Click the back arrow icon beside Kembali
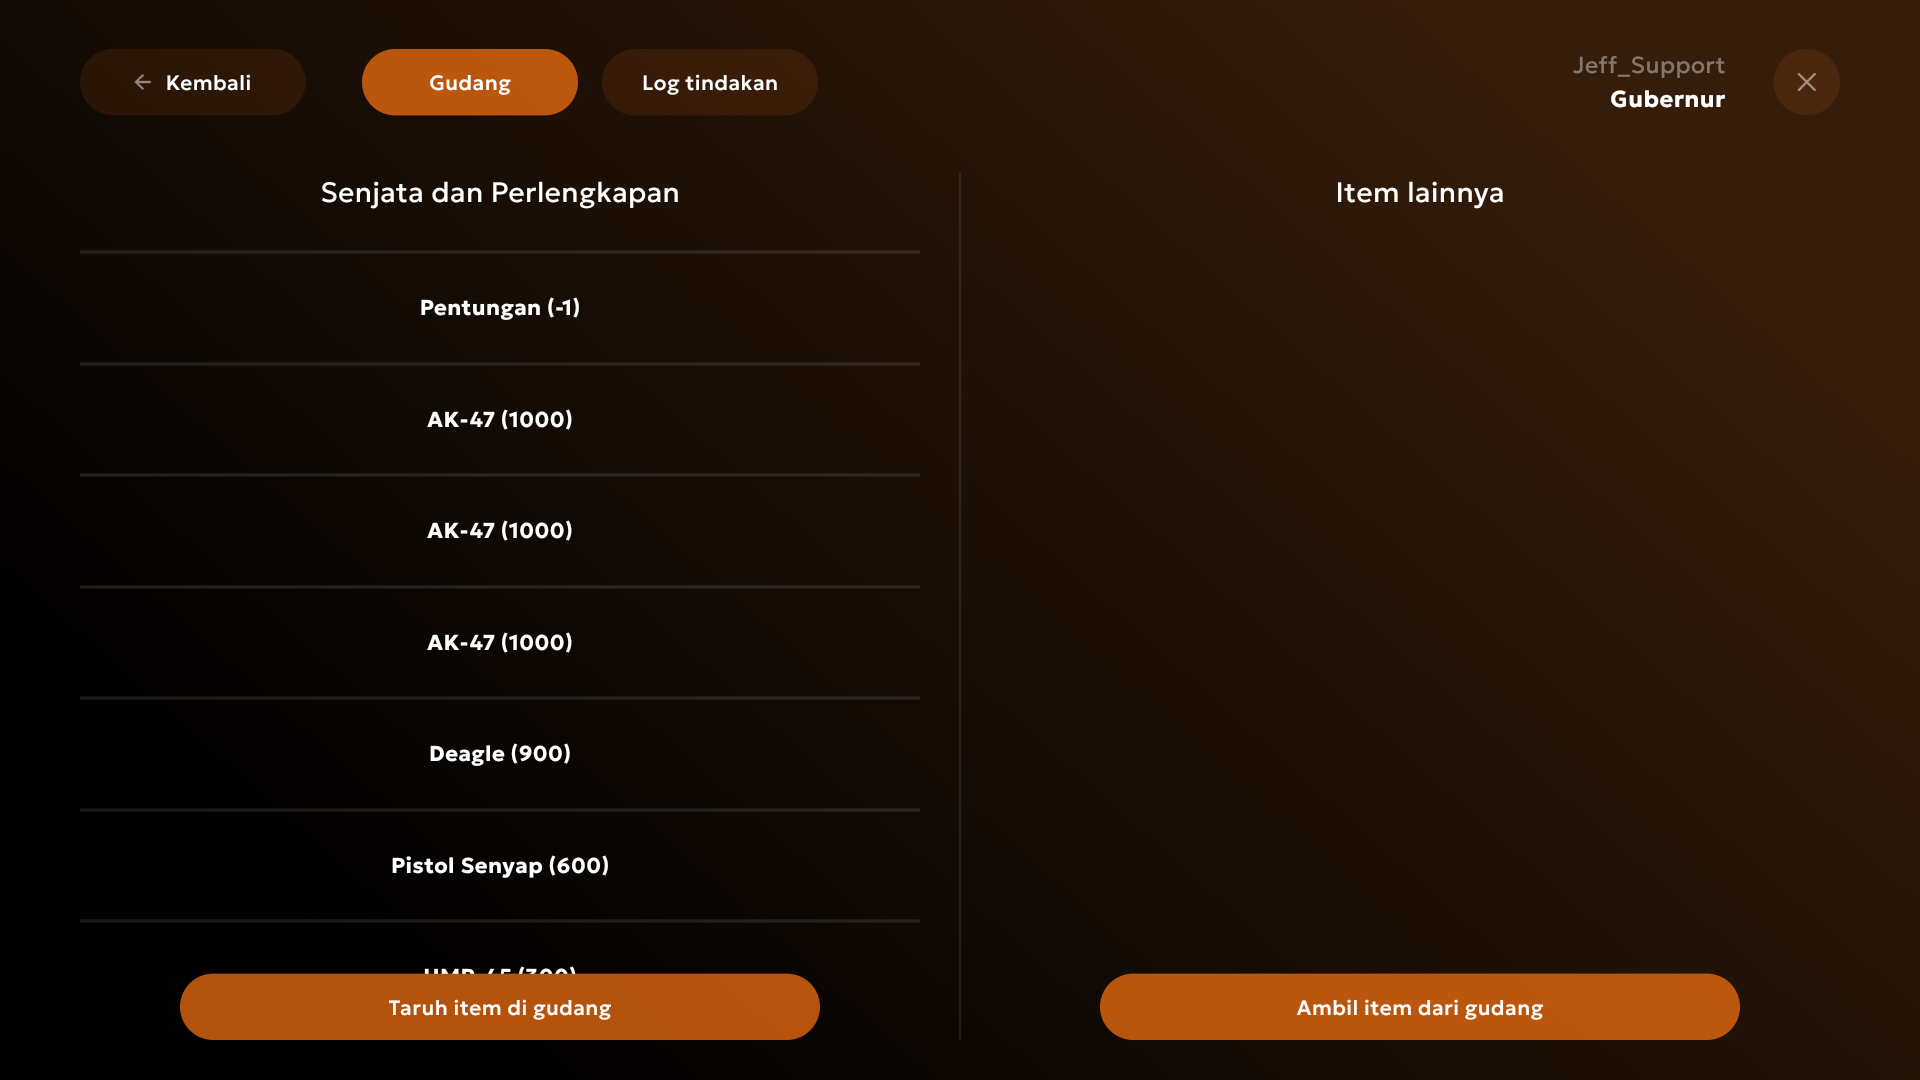1920x1080 pixels. pos(143,82)
